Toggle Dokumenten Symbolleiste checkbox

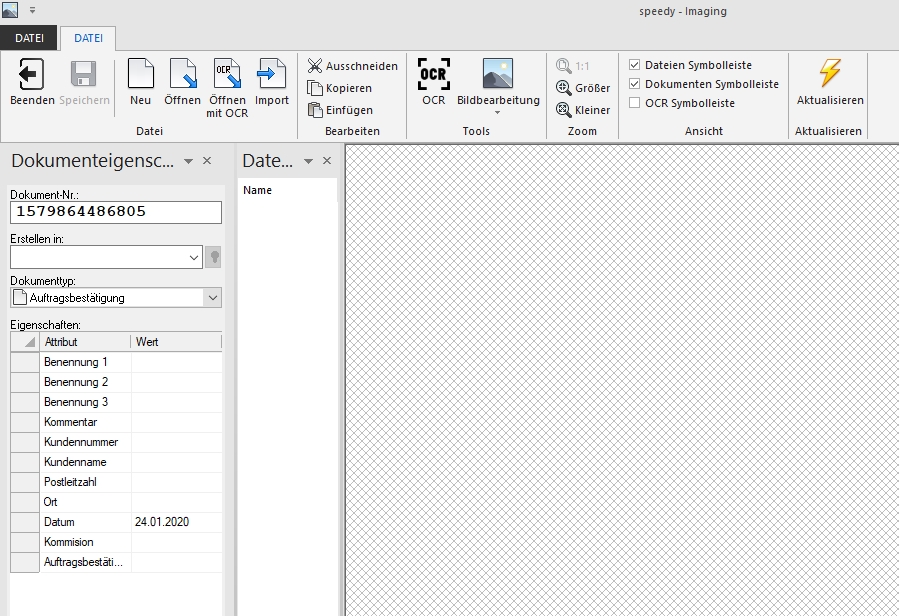(634, 84)
